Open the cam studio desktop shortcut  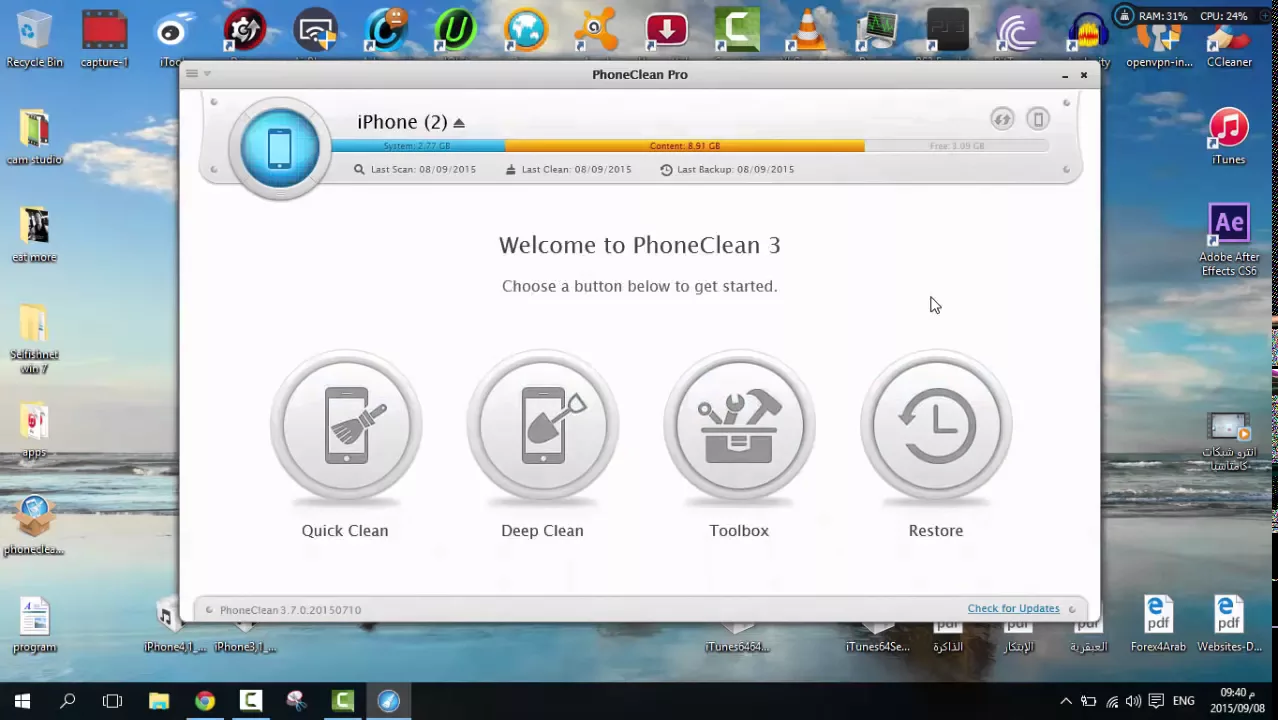[x=34, y=137]
